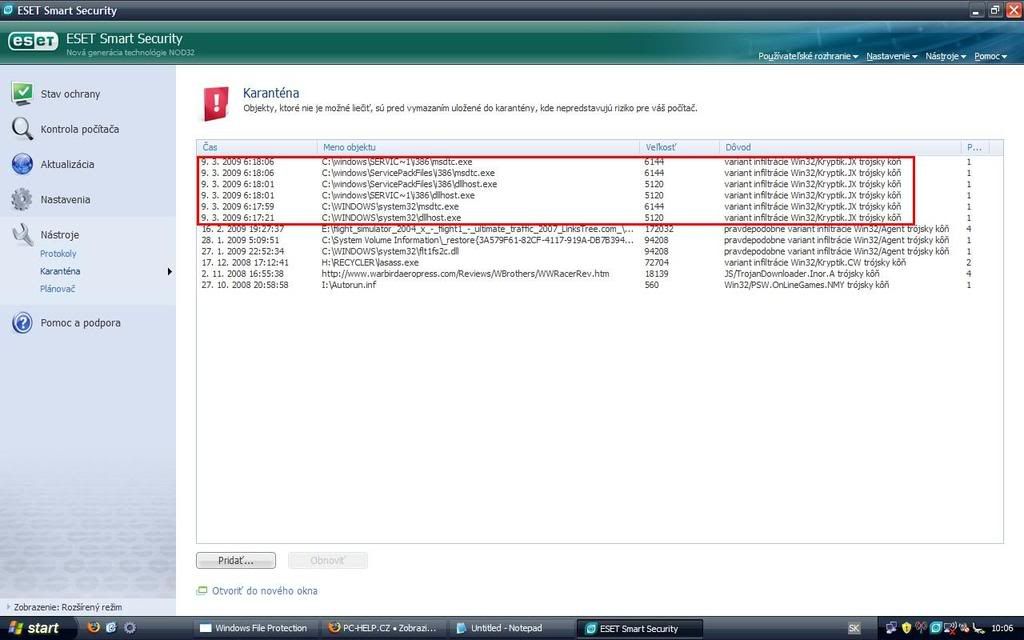Click the gear icon in Quick Launch
The width and height of the screenshot is (1024, 640).
pos(130,628)
